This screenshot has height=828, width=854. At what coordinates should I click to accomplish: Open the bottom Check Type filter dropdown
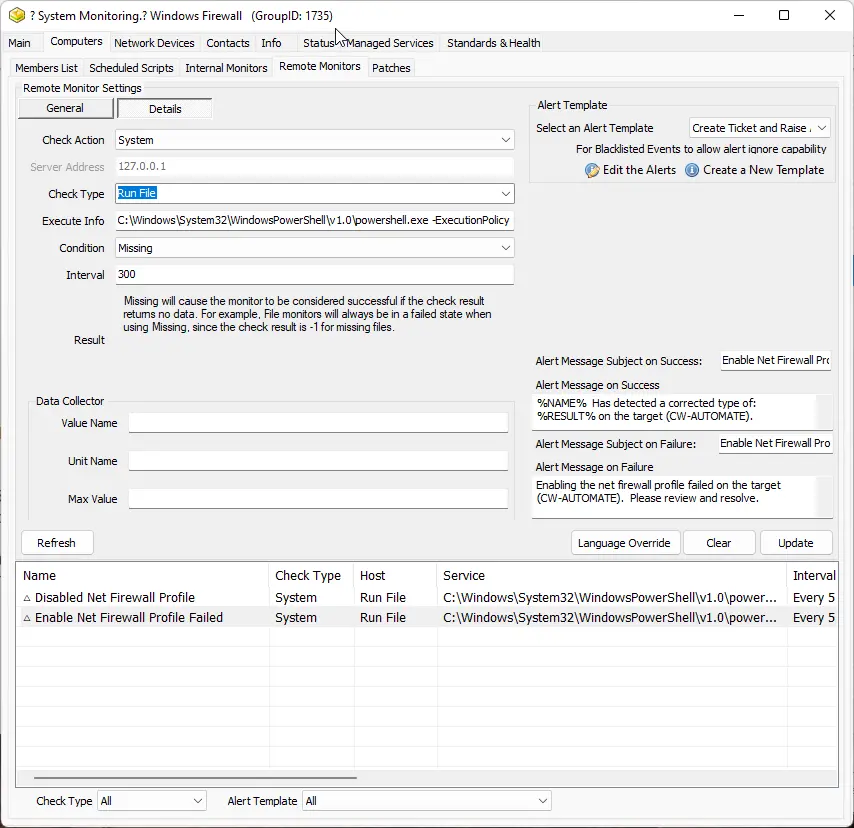pyautogui.click(x=198, y=801)
